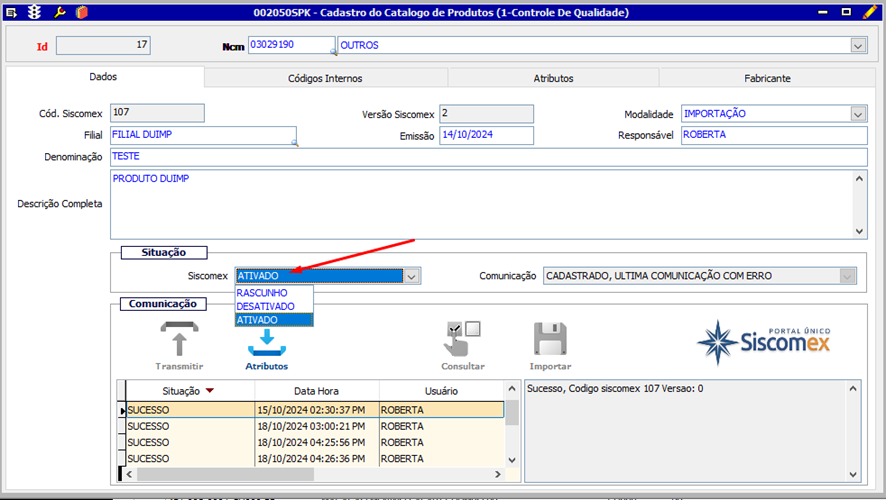
Task: Click the grid horizontal scrollbar thumb
Action: click(x=225, y=474)
